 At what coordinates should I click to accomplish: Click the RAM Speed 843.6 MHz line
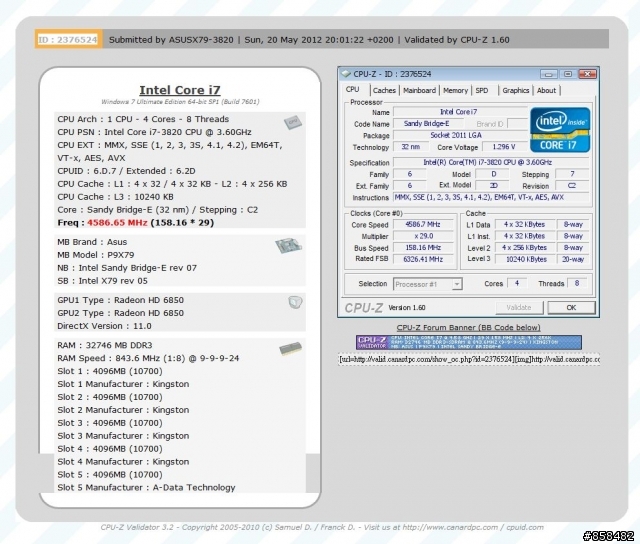148,358
